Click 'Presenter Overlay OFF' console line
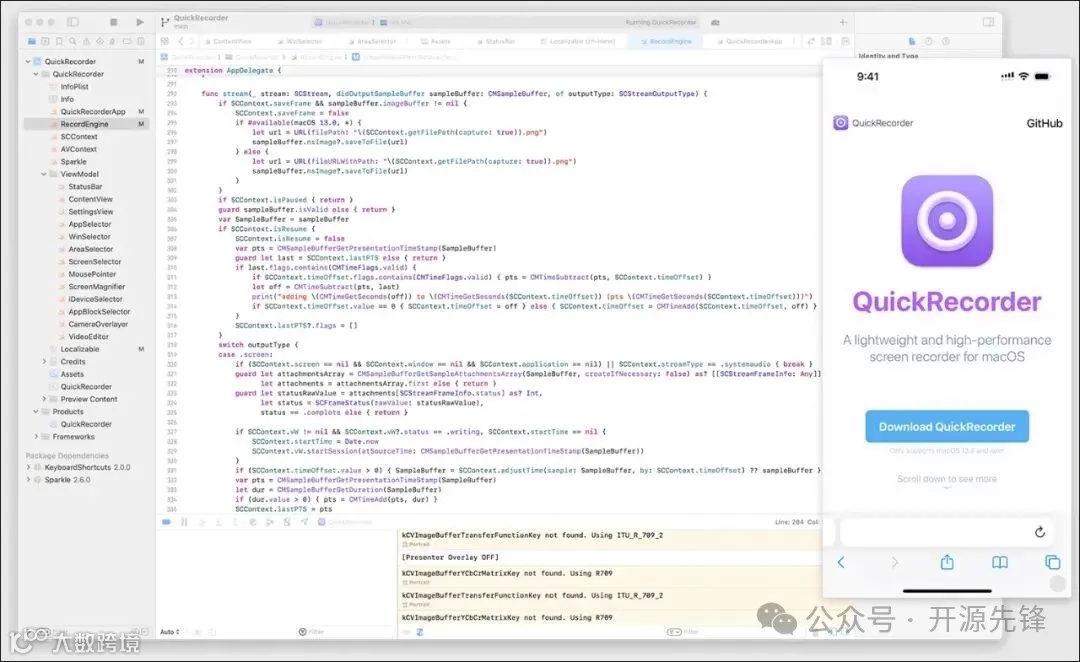Viewport: 1080px width, 662px height. click(450, 557)
